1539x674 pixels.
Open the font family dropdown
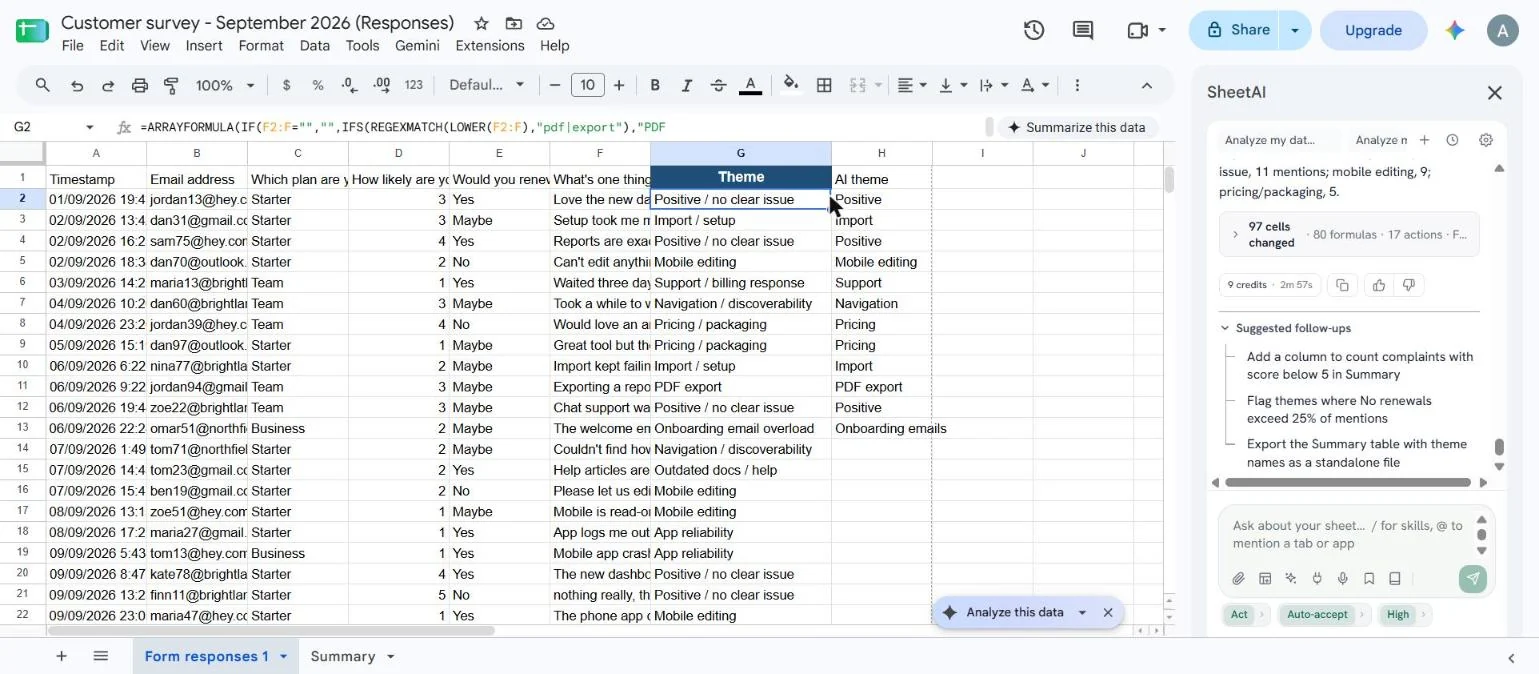click(487, 85)
